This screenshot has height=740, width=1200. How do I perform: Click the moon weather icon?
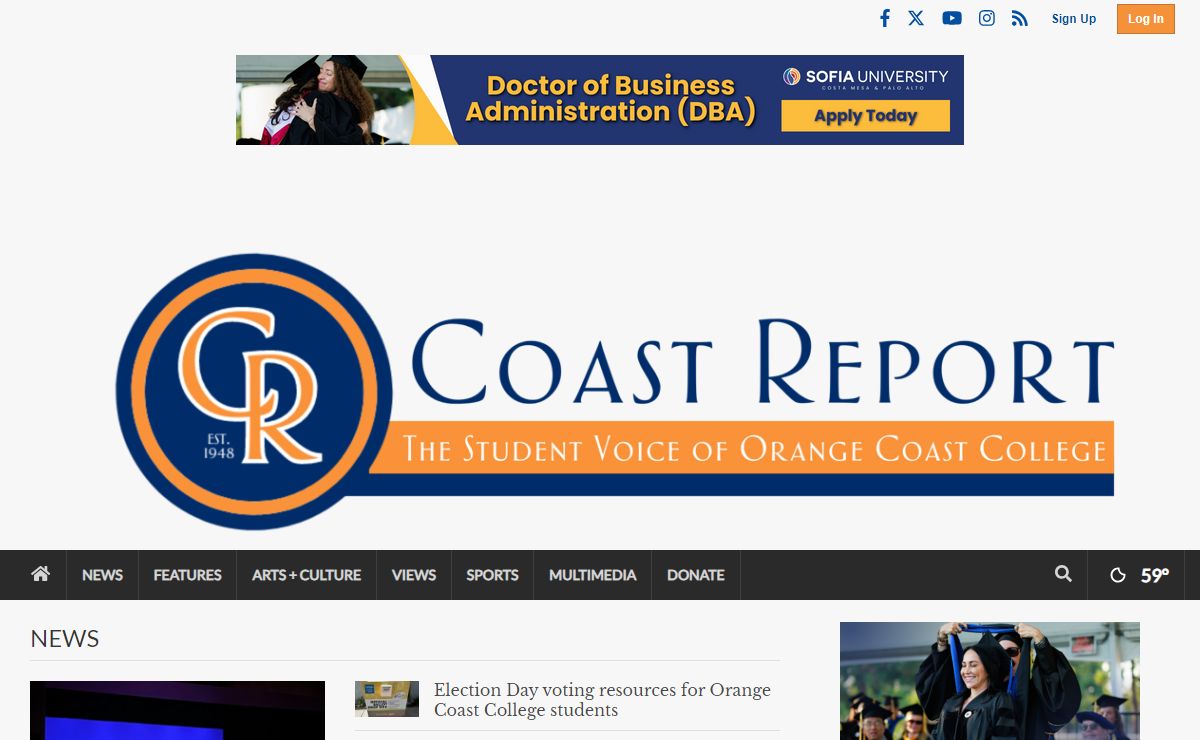[1118, 575]
